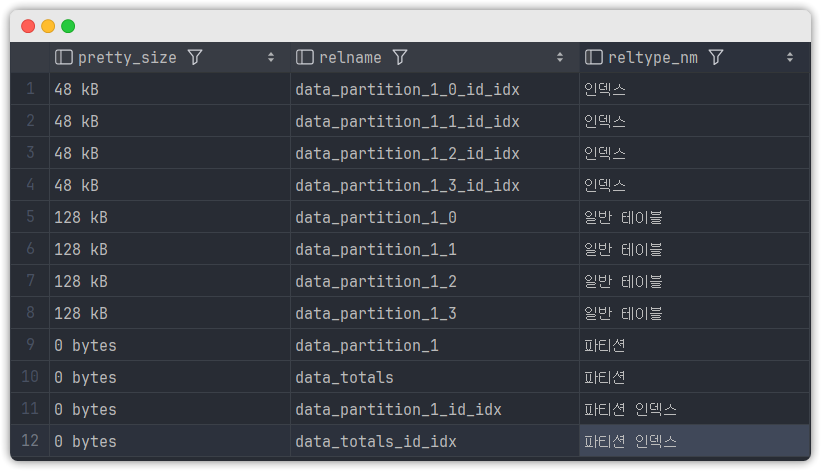Click cell data_partition_1_2 in relname
Screen dimensions: 821x471
coord(435,281)
